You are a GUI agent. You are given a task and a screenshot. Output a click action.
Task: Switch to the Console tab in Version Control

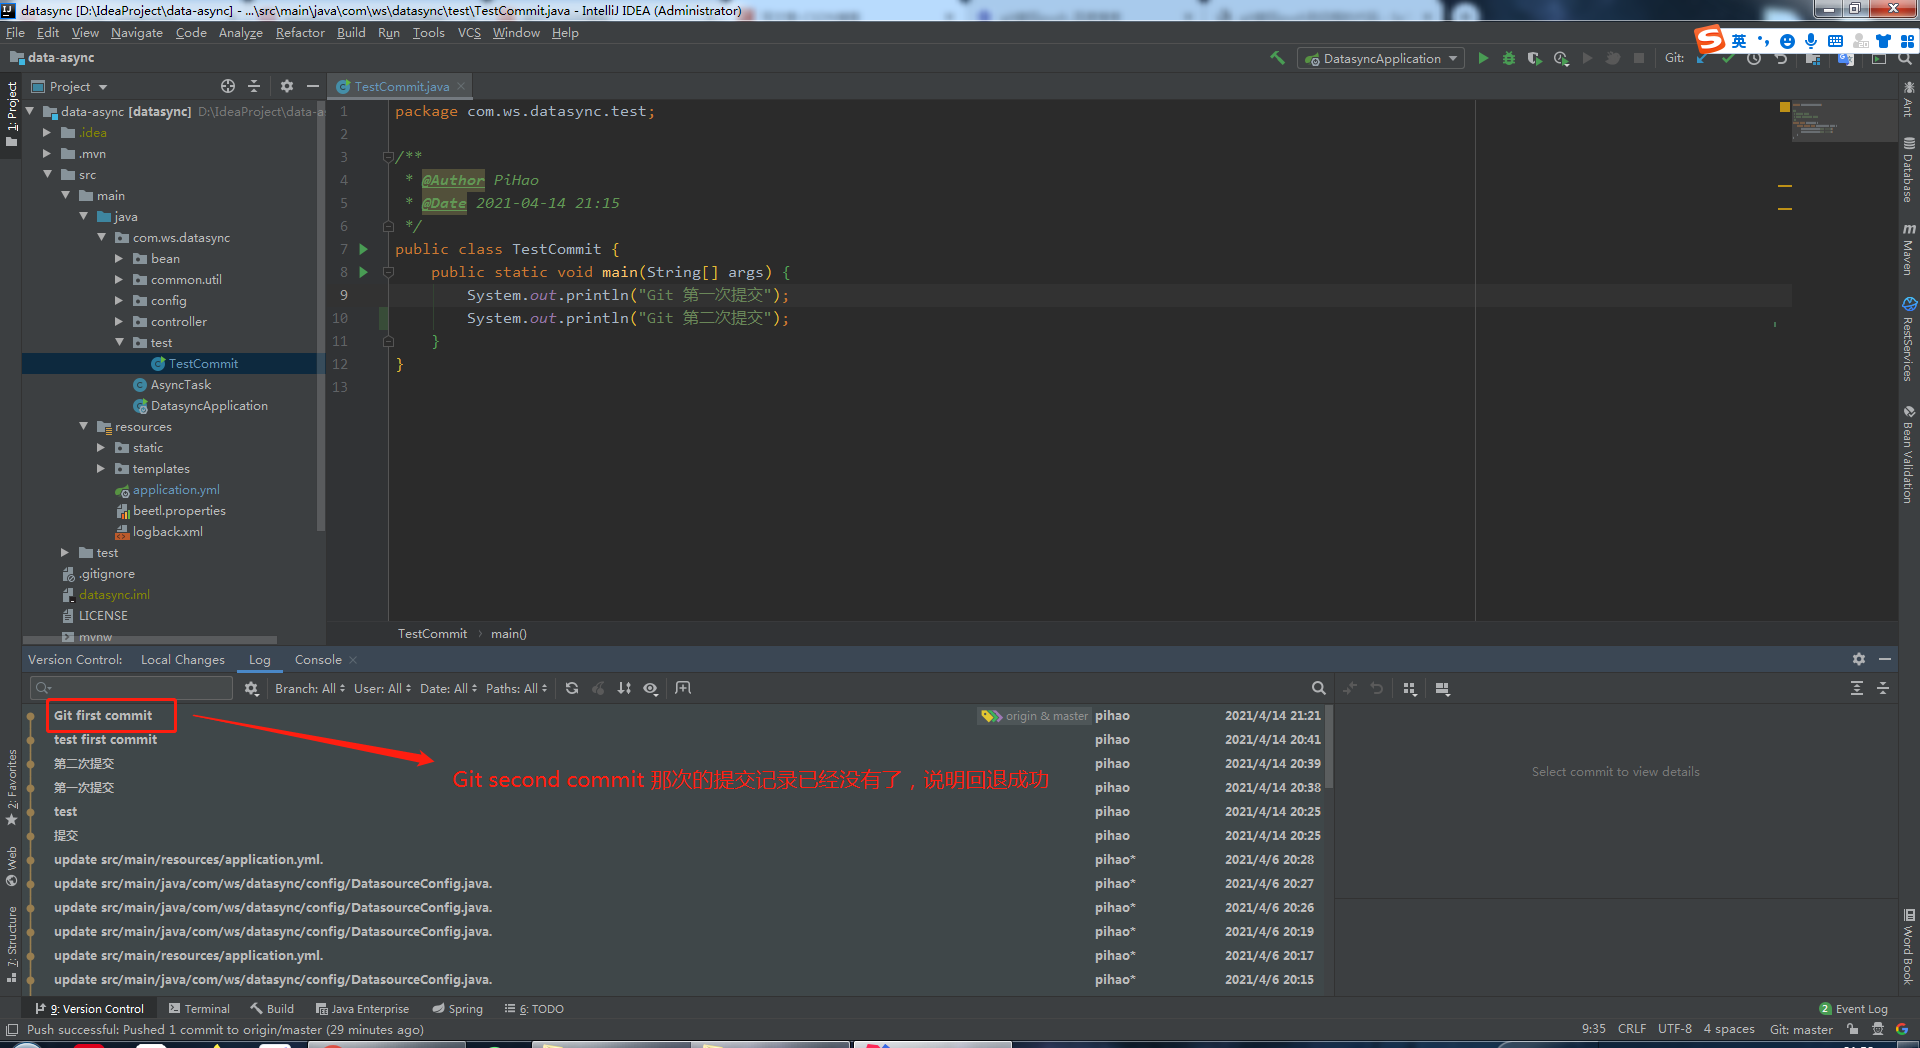[x=316, y=660]
